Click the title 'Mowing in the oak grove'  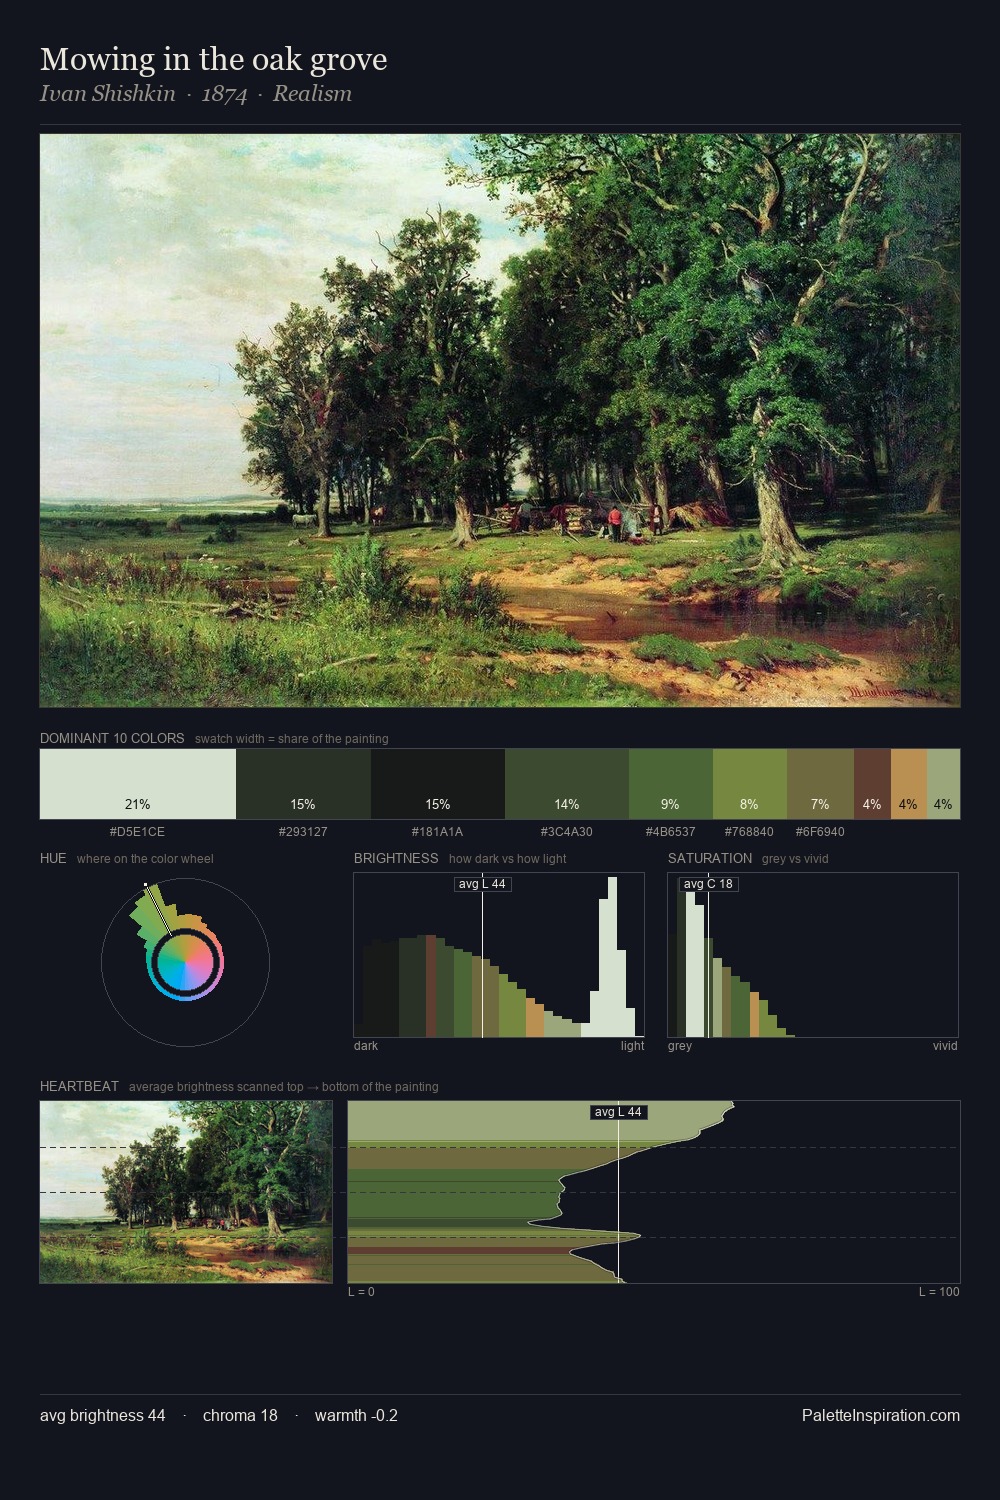pos(214,60)
